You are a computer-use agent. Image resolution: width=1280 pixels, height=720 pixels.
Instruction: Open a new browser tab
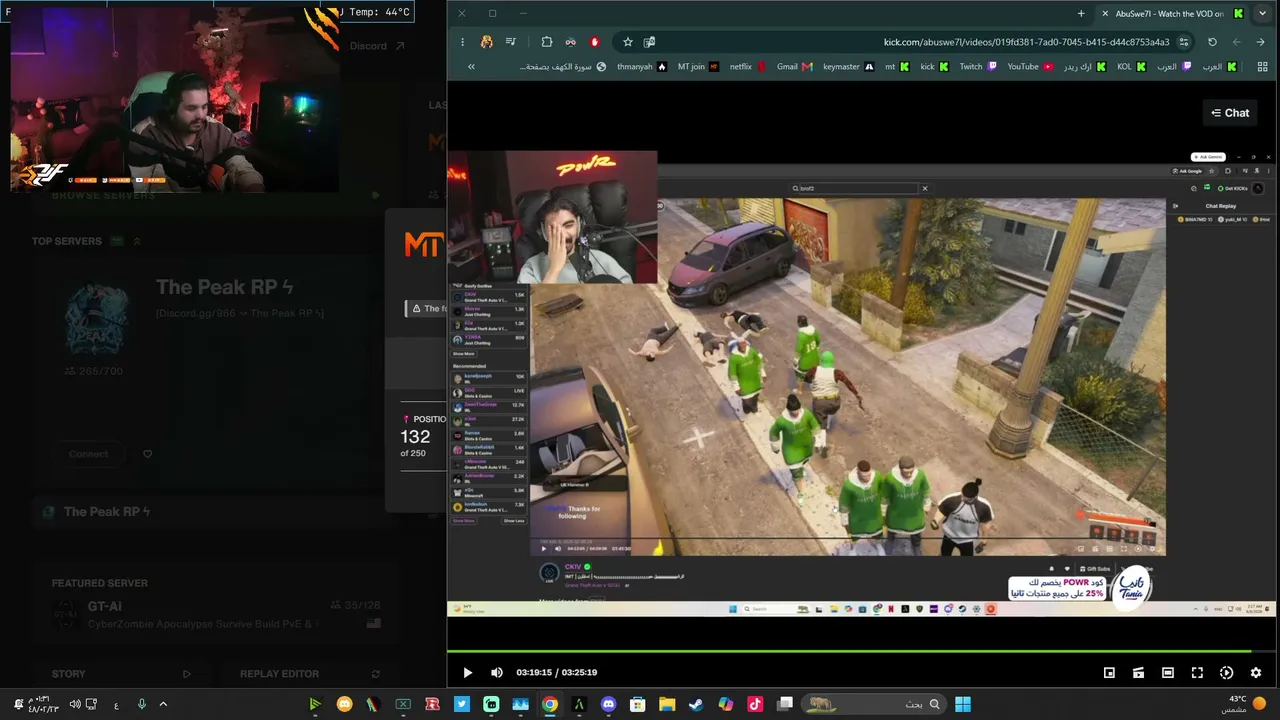(x=1081, y=14)
